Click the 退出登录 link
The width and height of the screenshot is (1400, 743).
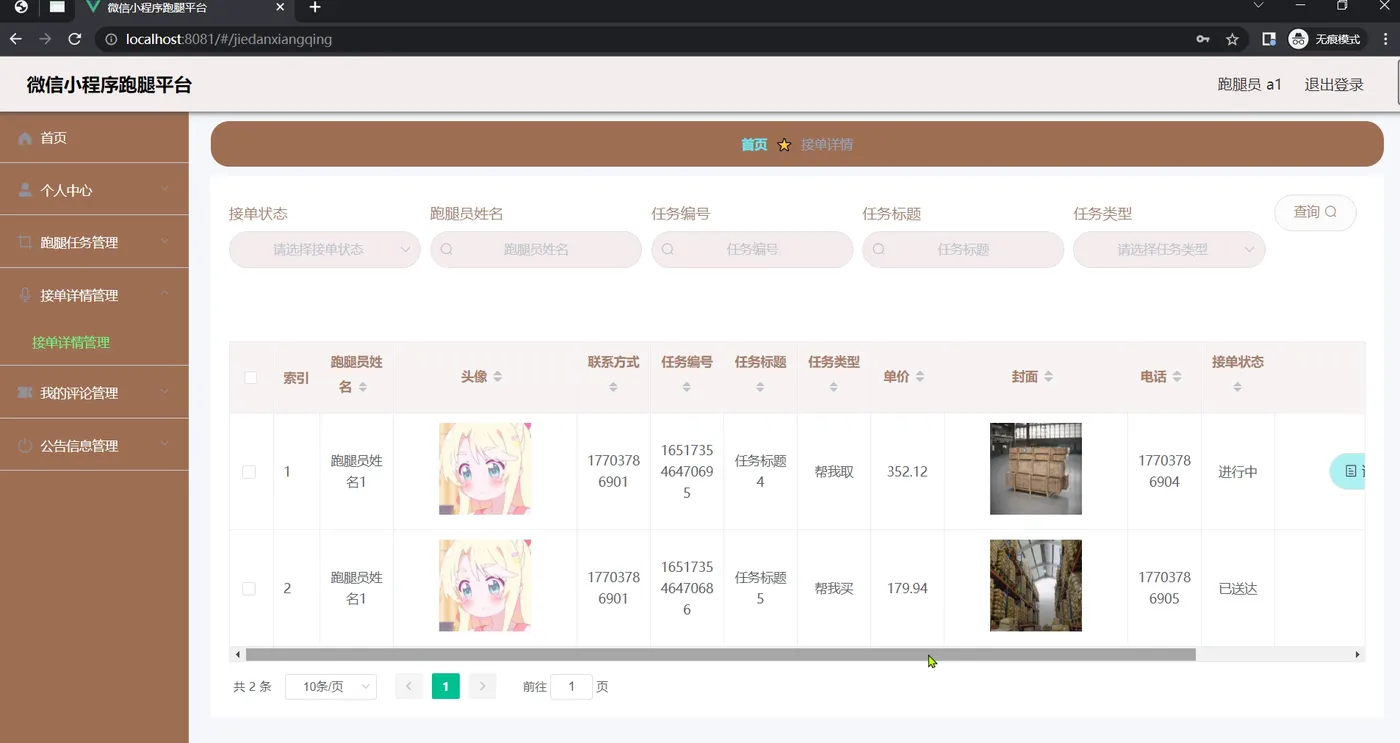point(1334,85)
